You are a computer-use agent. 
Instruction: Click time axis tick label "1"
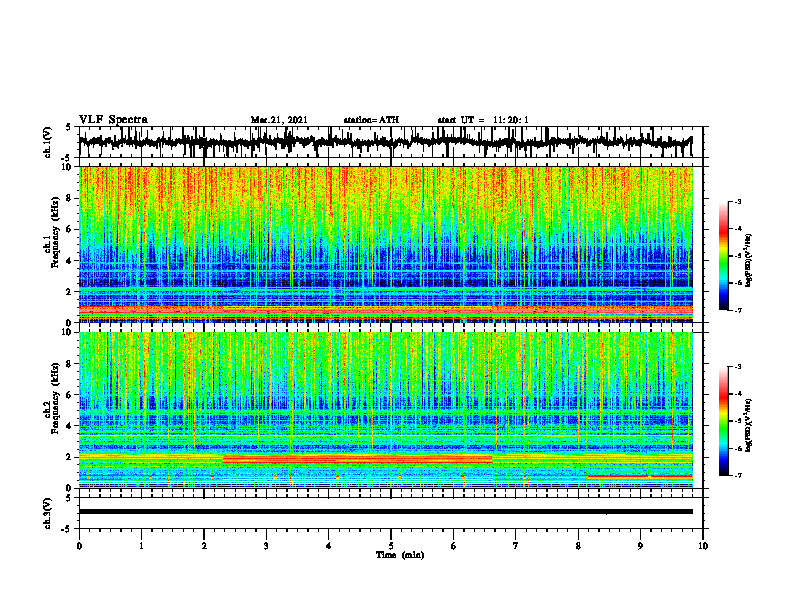click(x=141, y=546)
